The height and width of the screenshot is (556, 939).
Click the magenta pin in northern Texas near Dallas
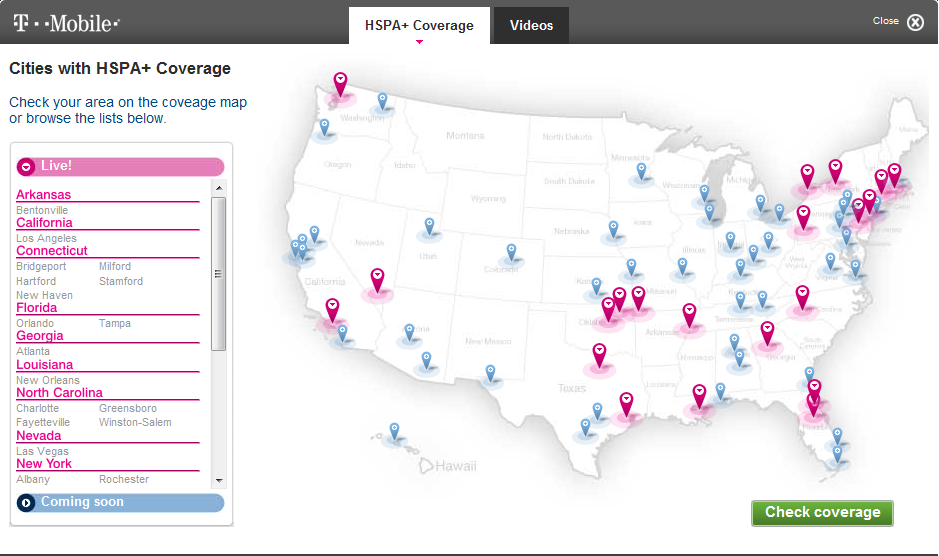[x=599, y=355]
